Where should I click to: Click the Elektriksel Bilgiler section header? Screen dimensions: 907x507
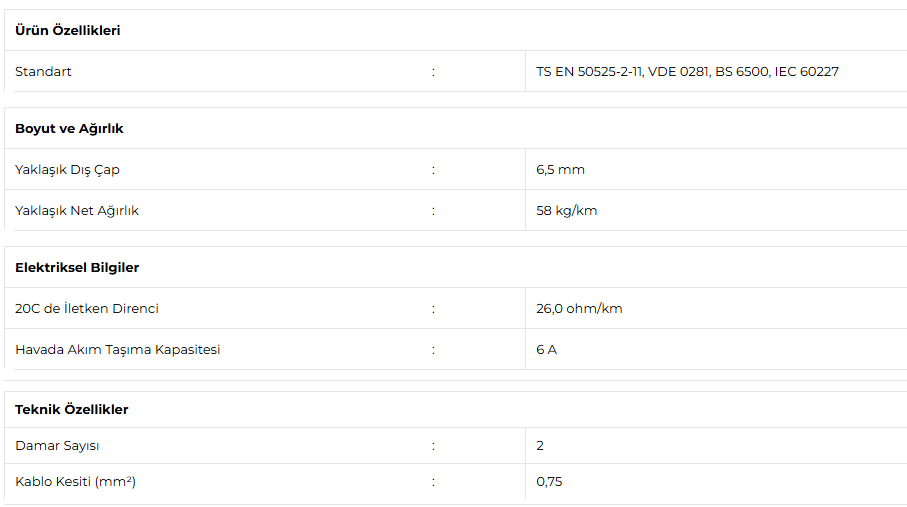point(77,267)
